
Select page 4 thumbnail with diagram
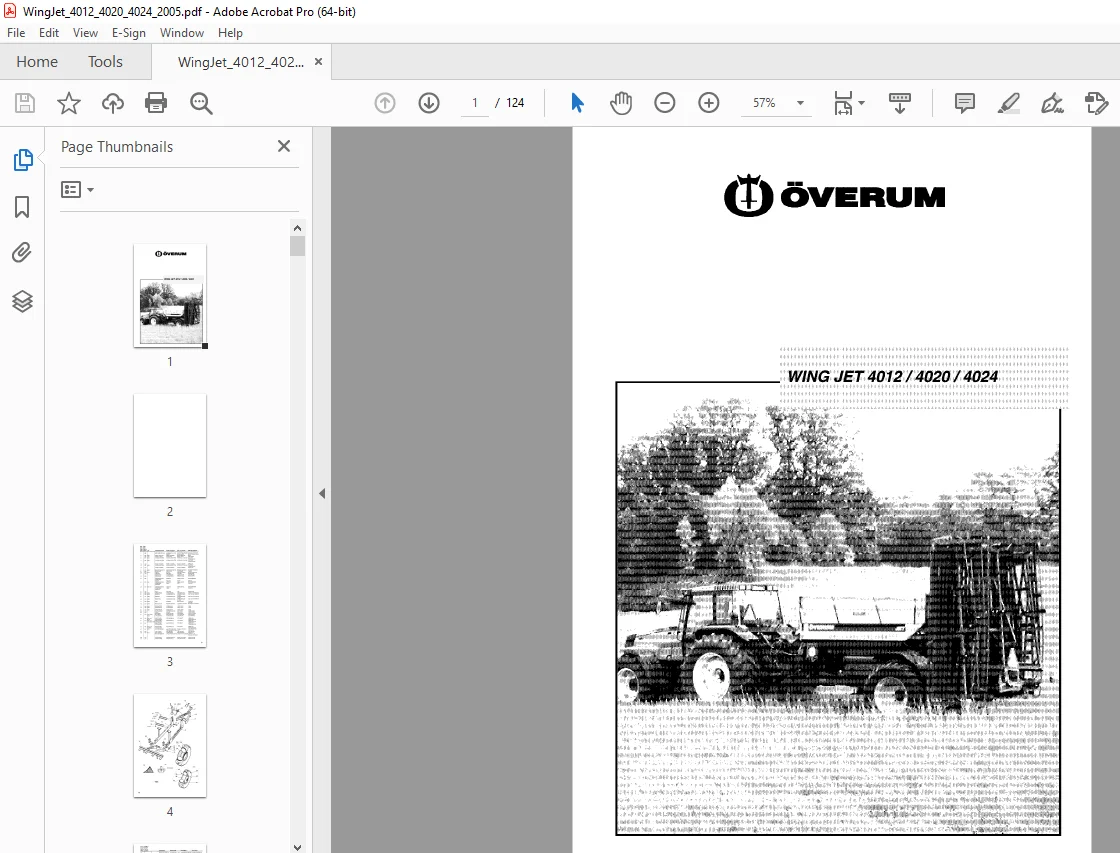click(170, 745)
